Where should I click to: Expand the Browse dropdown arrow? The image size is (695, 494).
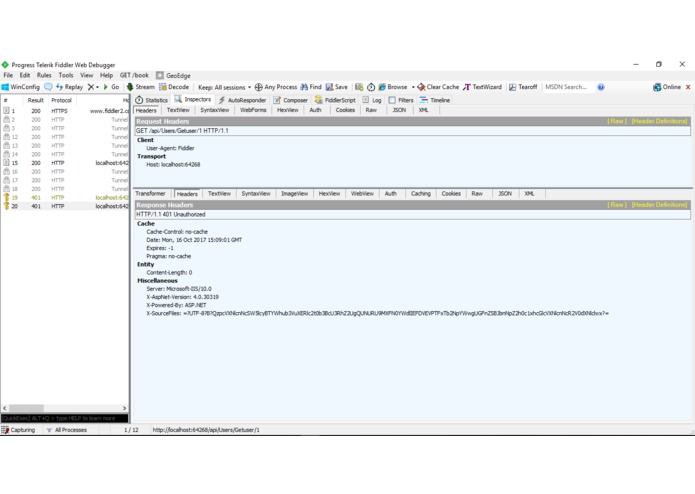pyautogui.click(x=413, y=87)
